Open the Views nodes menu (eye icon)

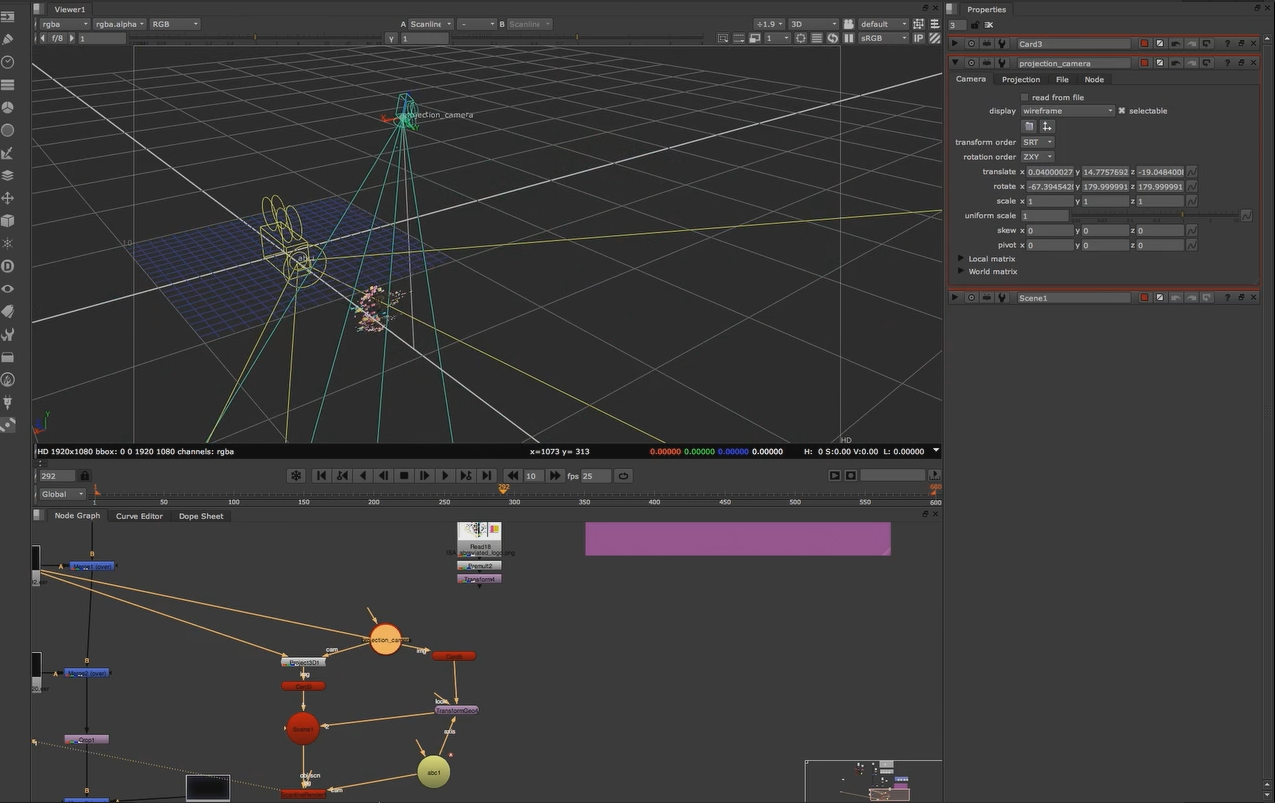tap(9, 290)
